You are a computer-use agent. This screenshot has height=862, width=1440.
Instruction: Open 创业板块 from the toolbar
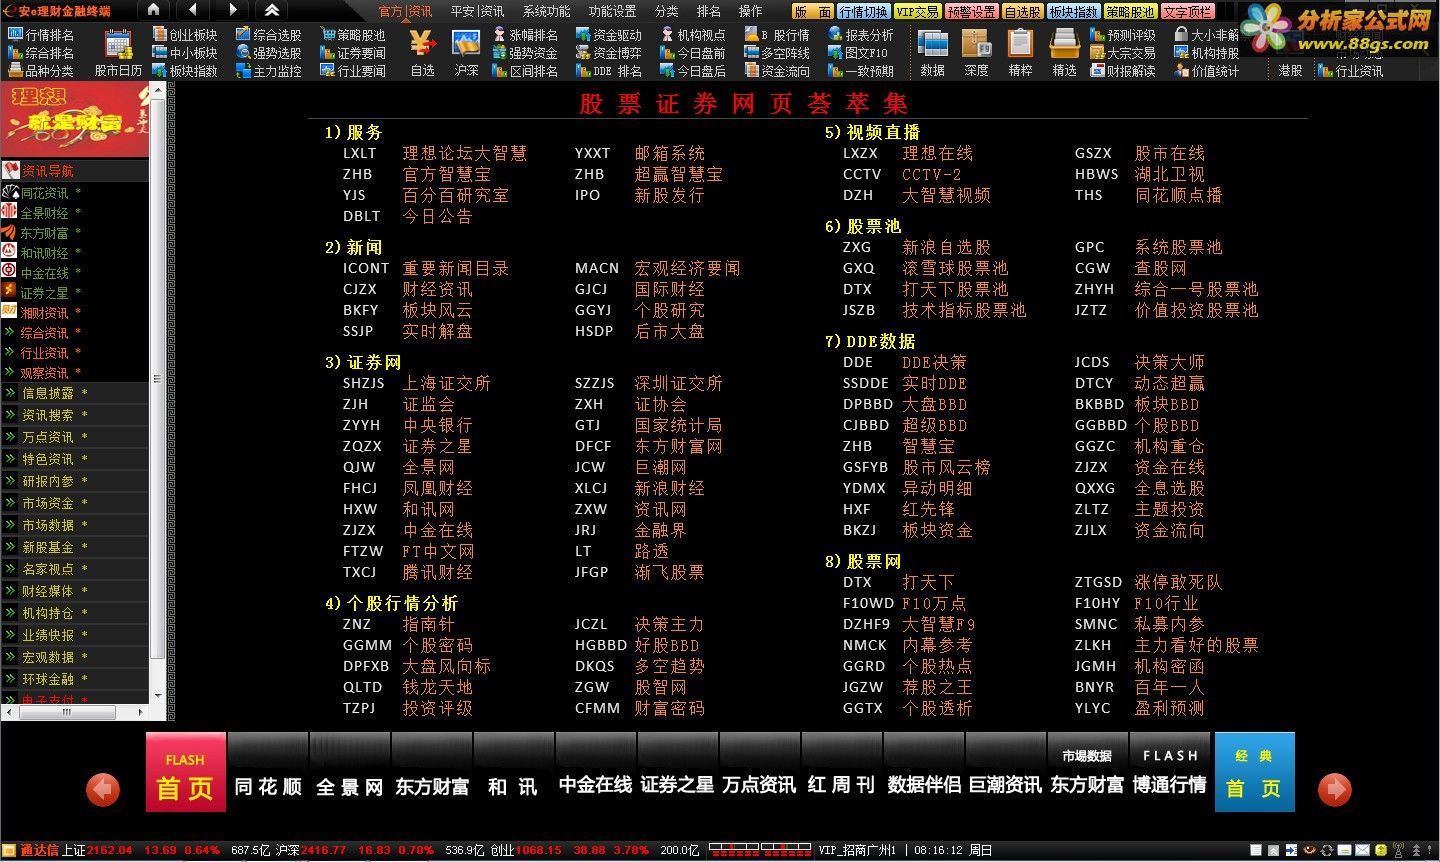point(185,35)
